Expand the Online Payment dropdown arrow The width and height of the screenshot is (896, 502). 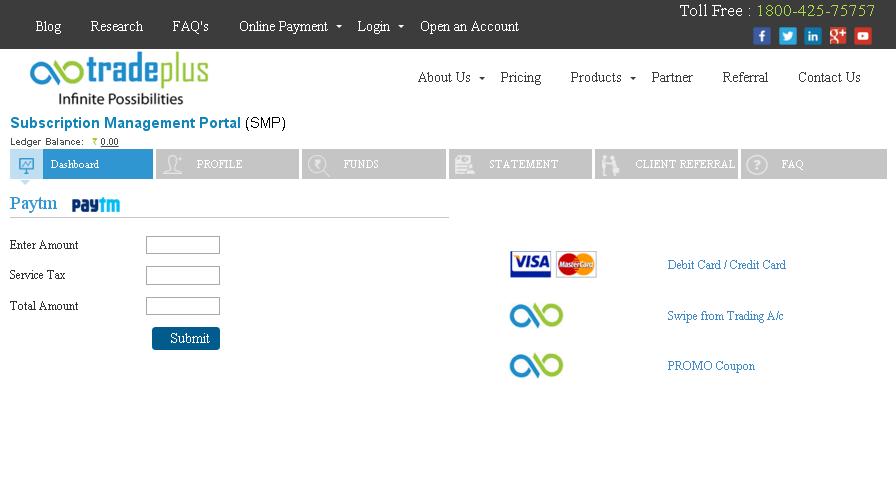pyautogui.click(x=339, y=27)
